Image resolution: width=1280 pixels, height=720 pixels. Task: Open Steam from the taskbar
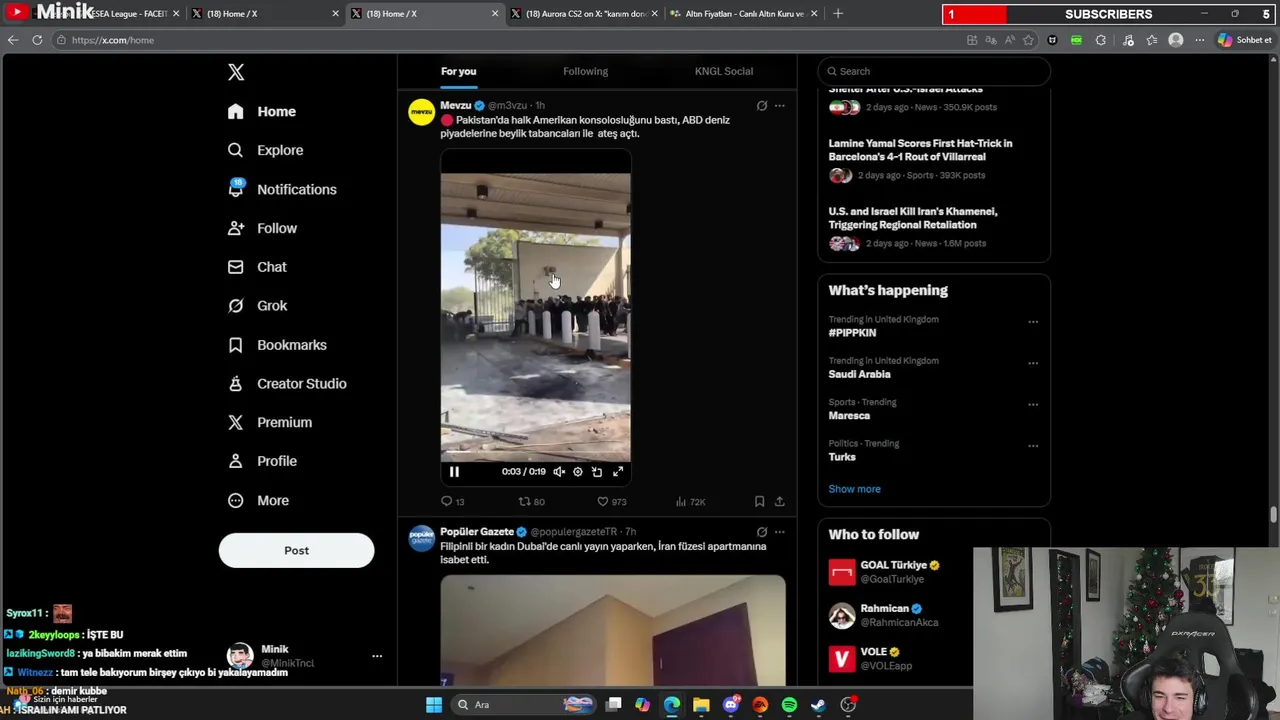click(x=818, y=705)
